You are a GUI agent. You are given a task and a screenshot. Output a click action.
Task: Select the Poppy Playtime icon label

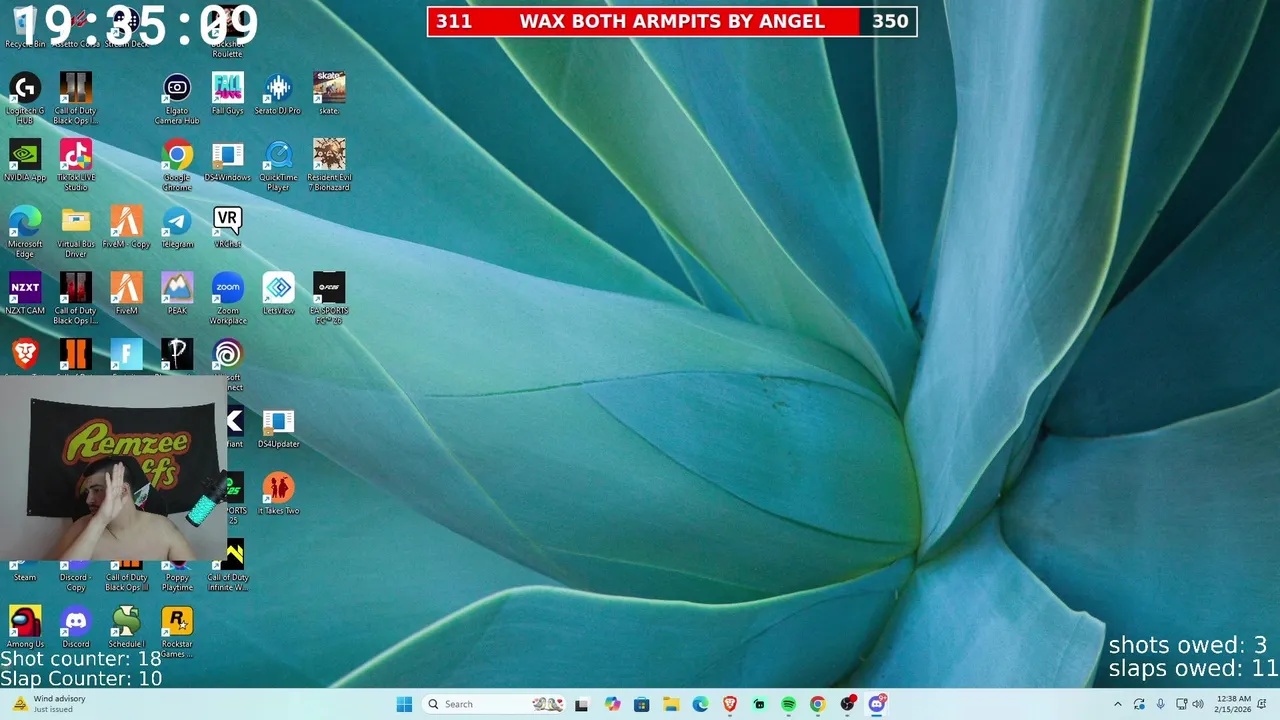pos(177,582)
